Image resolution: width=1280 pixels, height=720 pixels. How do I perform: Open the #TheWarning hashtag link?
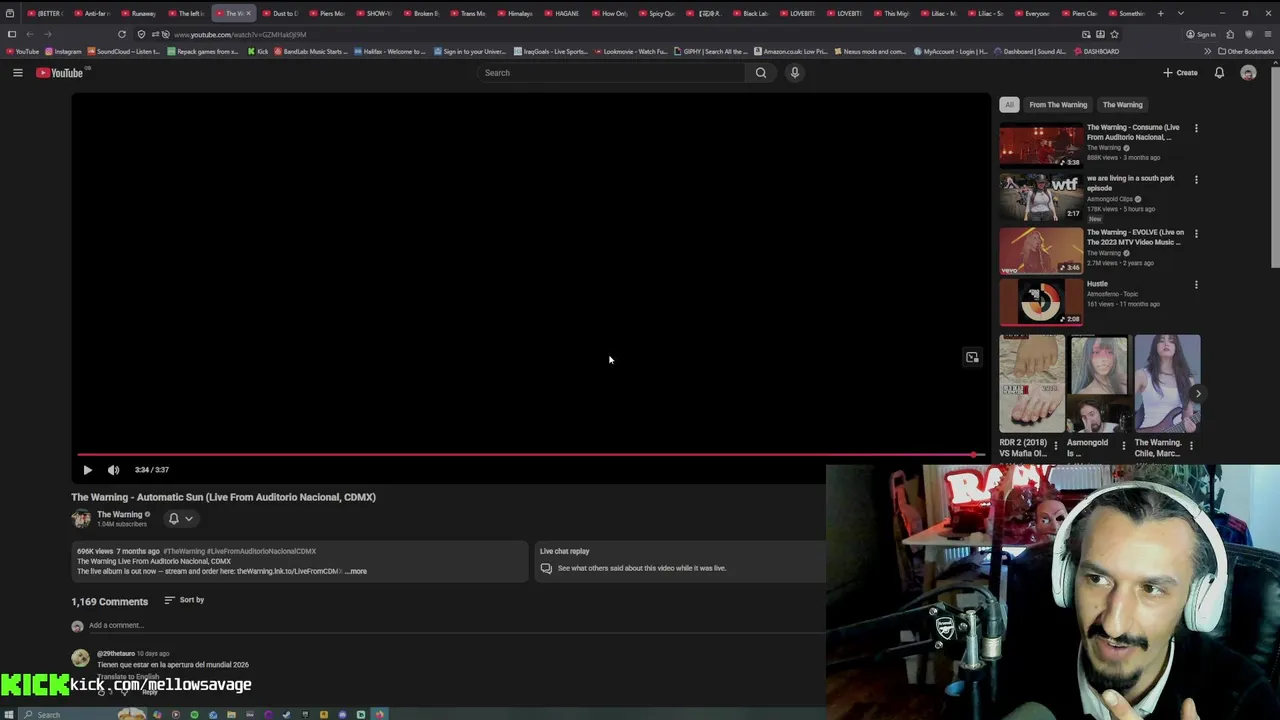click(184, 551)
